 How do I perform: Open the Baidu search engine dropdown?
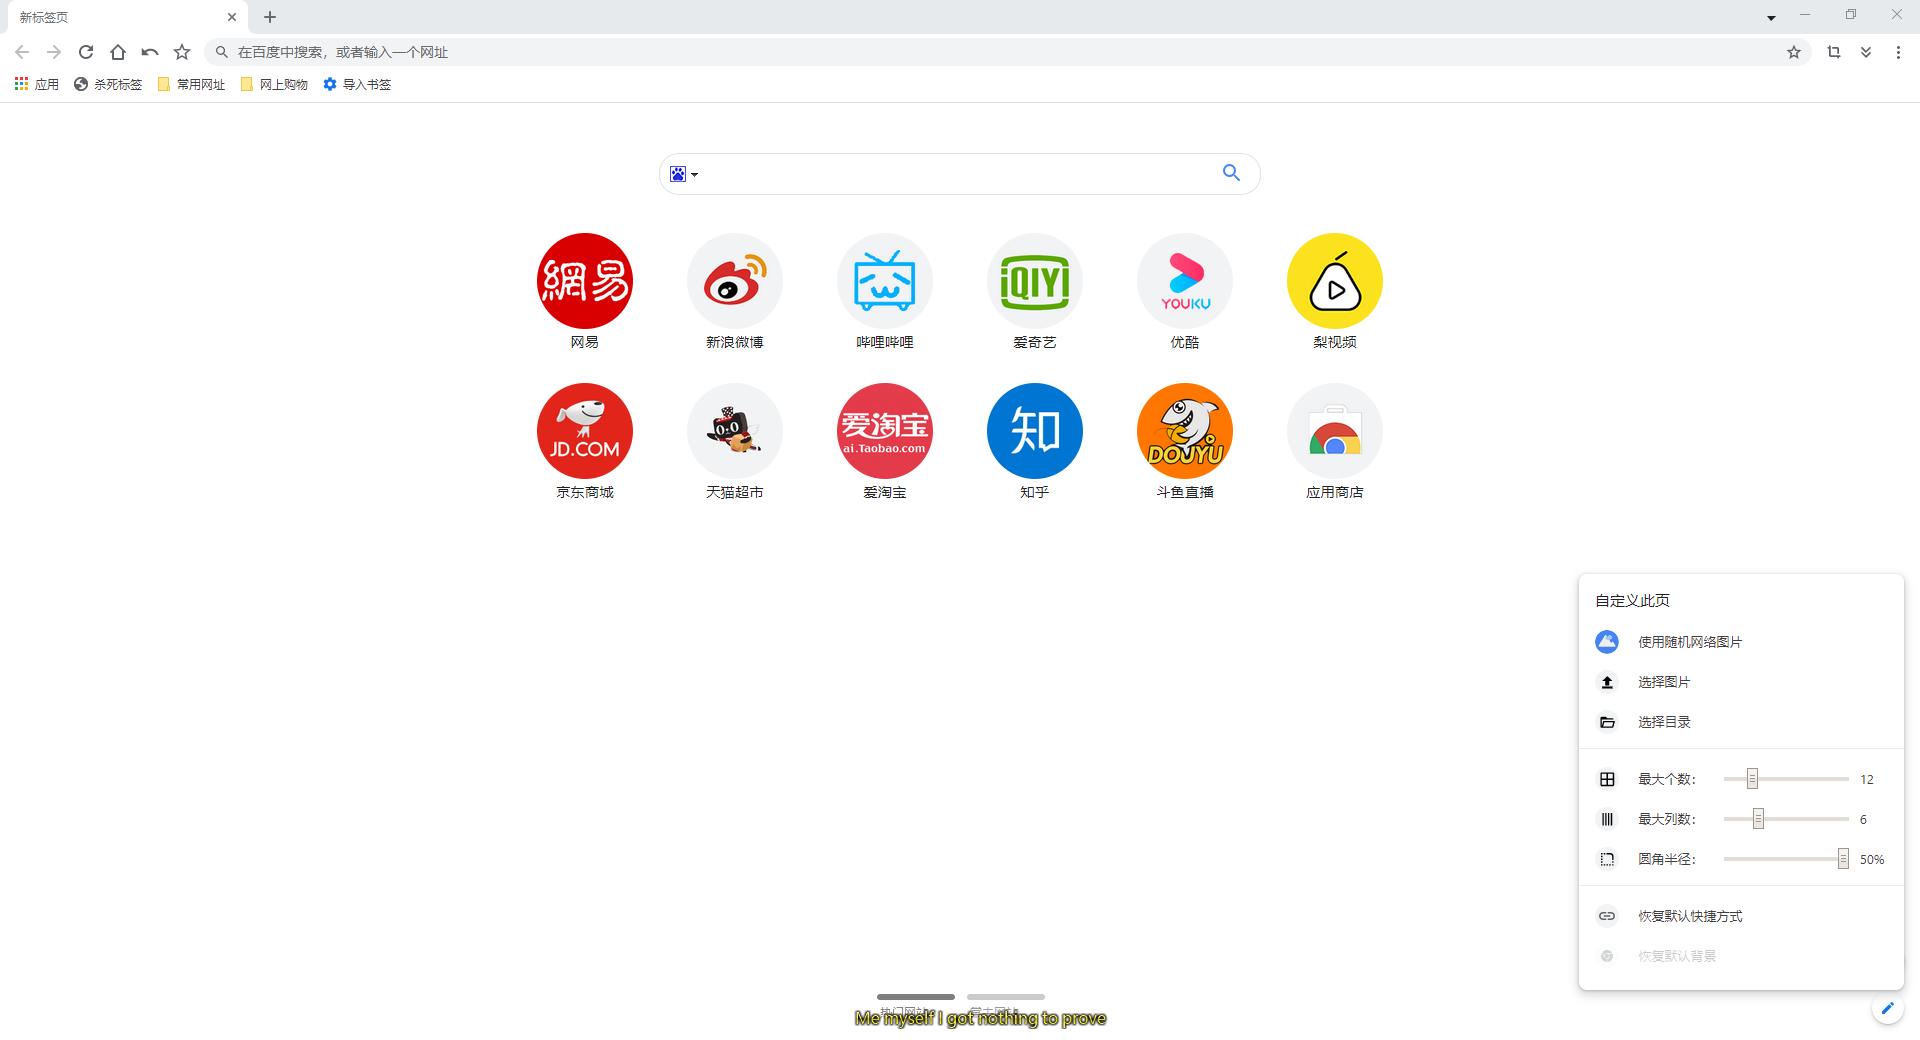tap(684, 174)
